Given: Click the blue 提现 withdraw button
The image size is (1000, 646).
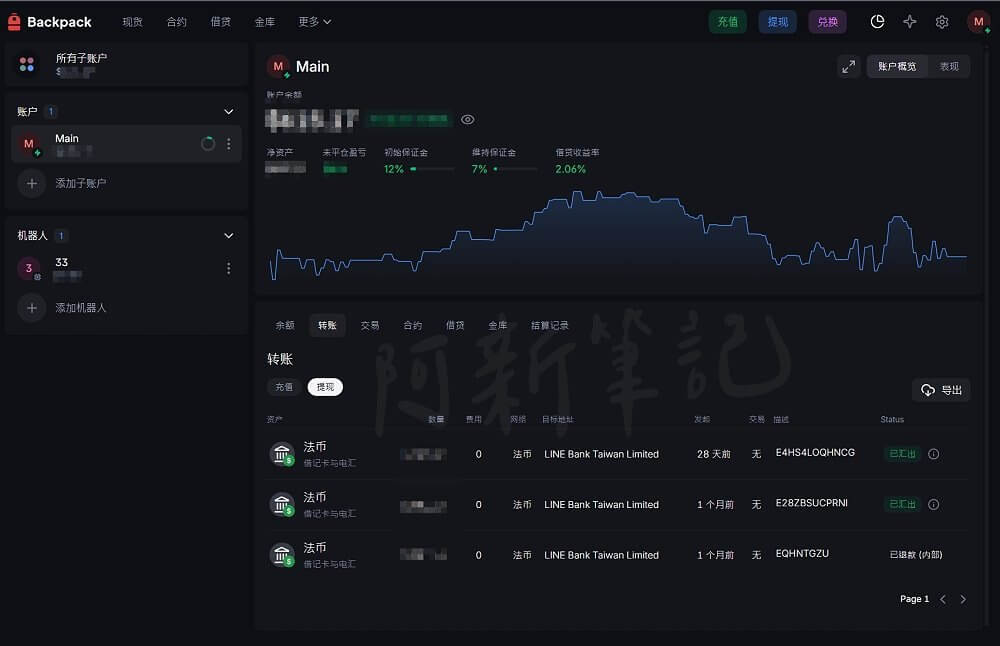Looking at the screenshot, I should pyautogui.click(x=777, y=22).
